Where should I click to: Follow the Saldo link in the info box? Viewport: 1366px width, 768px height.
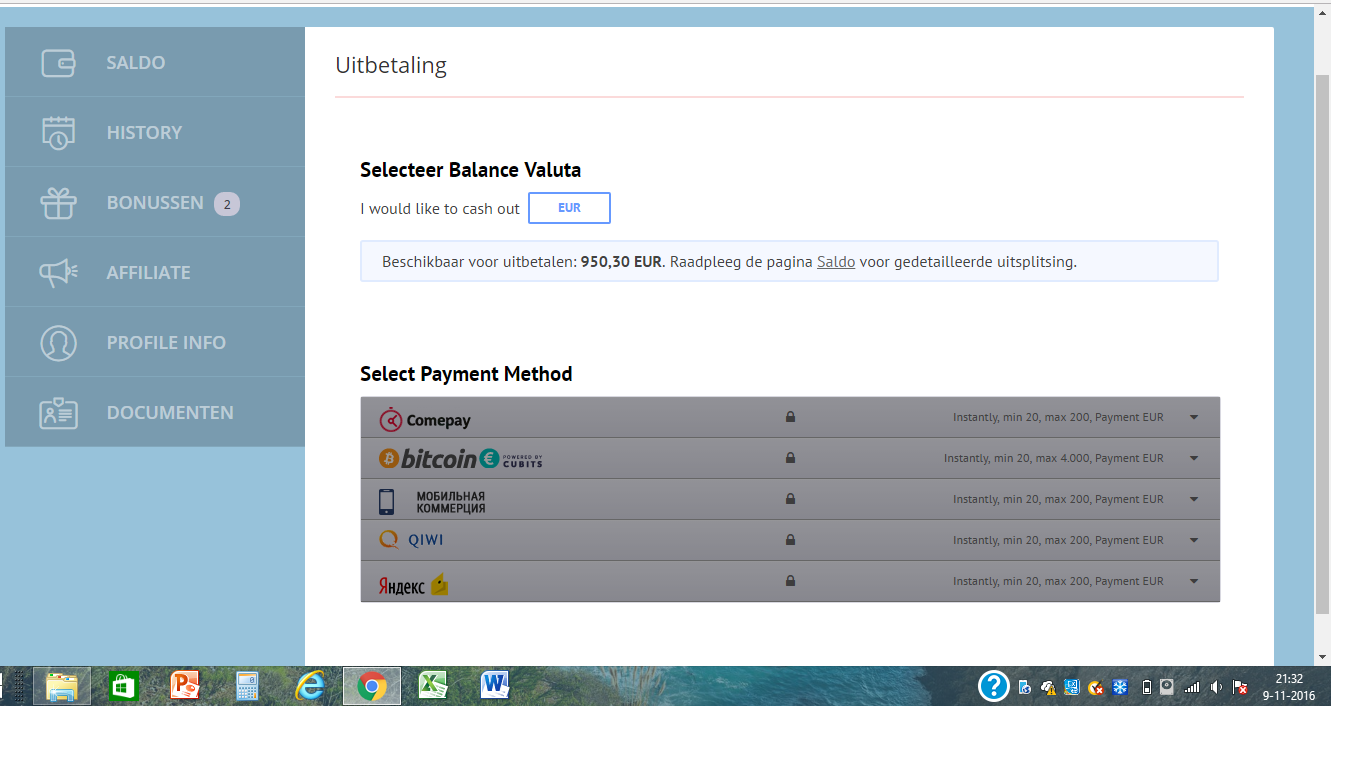pyautogui.click(x=836, y=262)
